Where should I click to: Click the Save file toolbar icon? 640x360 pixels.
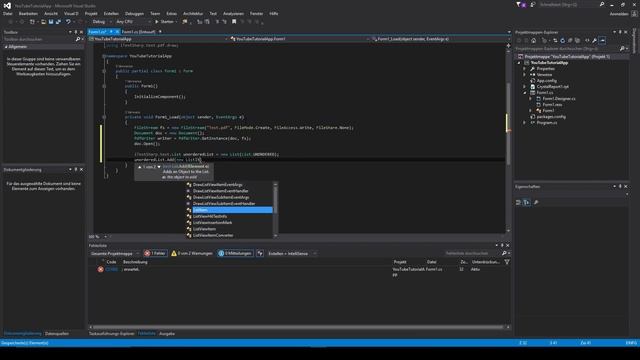click(51, 22)
